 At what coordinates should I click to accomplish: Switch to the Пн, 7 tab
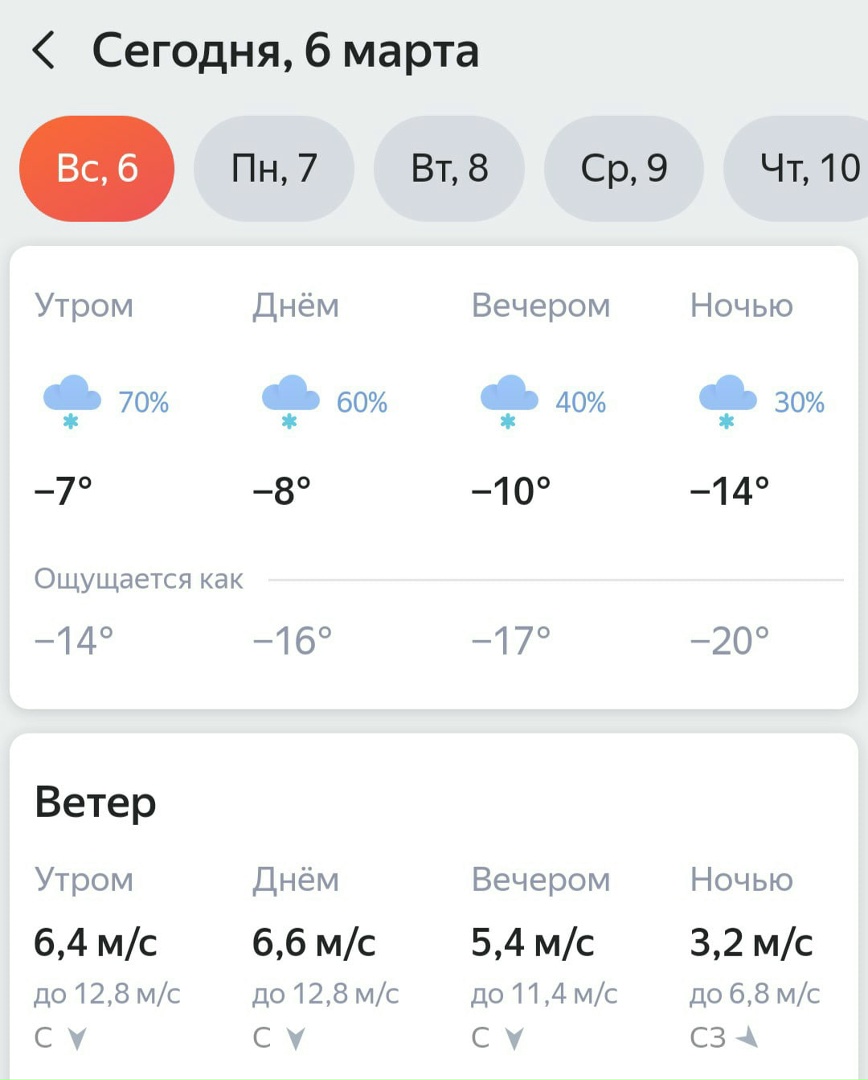pyautogui.click(x=274, y=169)
